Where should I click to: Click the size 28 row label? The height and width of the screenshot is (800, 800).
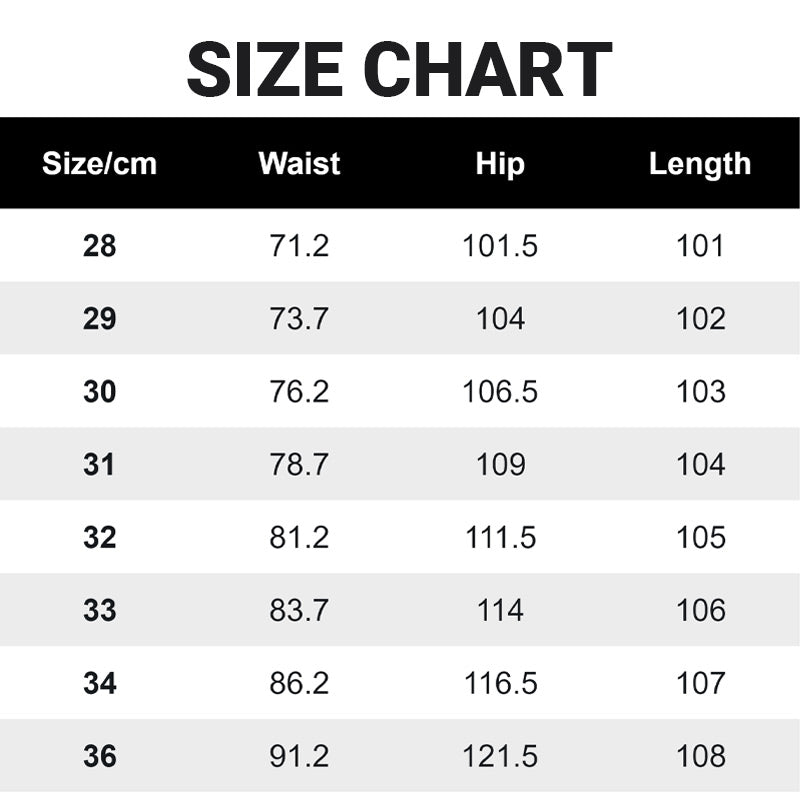click(99, 245)
